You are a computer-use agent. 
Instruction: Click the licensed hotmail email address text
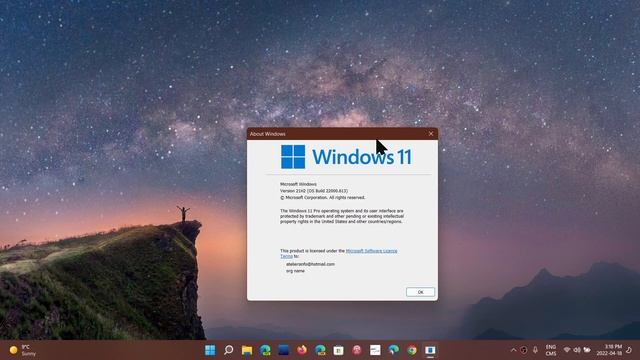click(310, 264)
